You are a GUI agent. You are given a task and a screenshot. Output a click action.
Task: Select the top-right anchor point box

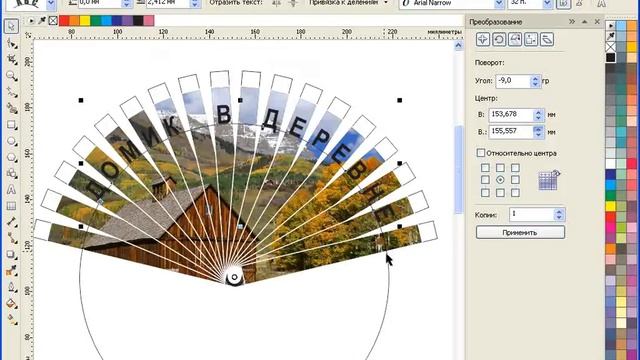tap(515, 168)
